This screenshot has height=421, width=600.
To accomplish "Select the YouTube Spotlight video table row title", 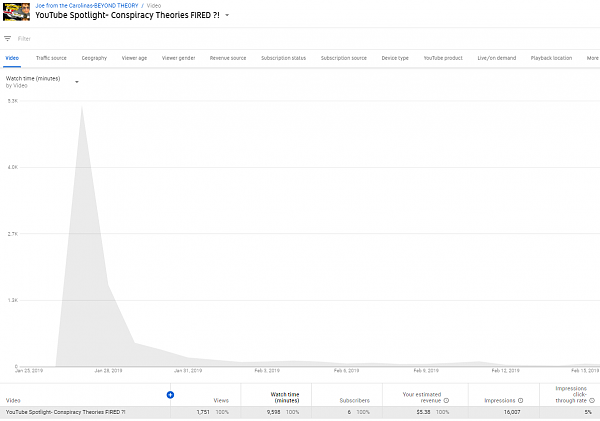I will (65, 412).
